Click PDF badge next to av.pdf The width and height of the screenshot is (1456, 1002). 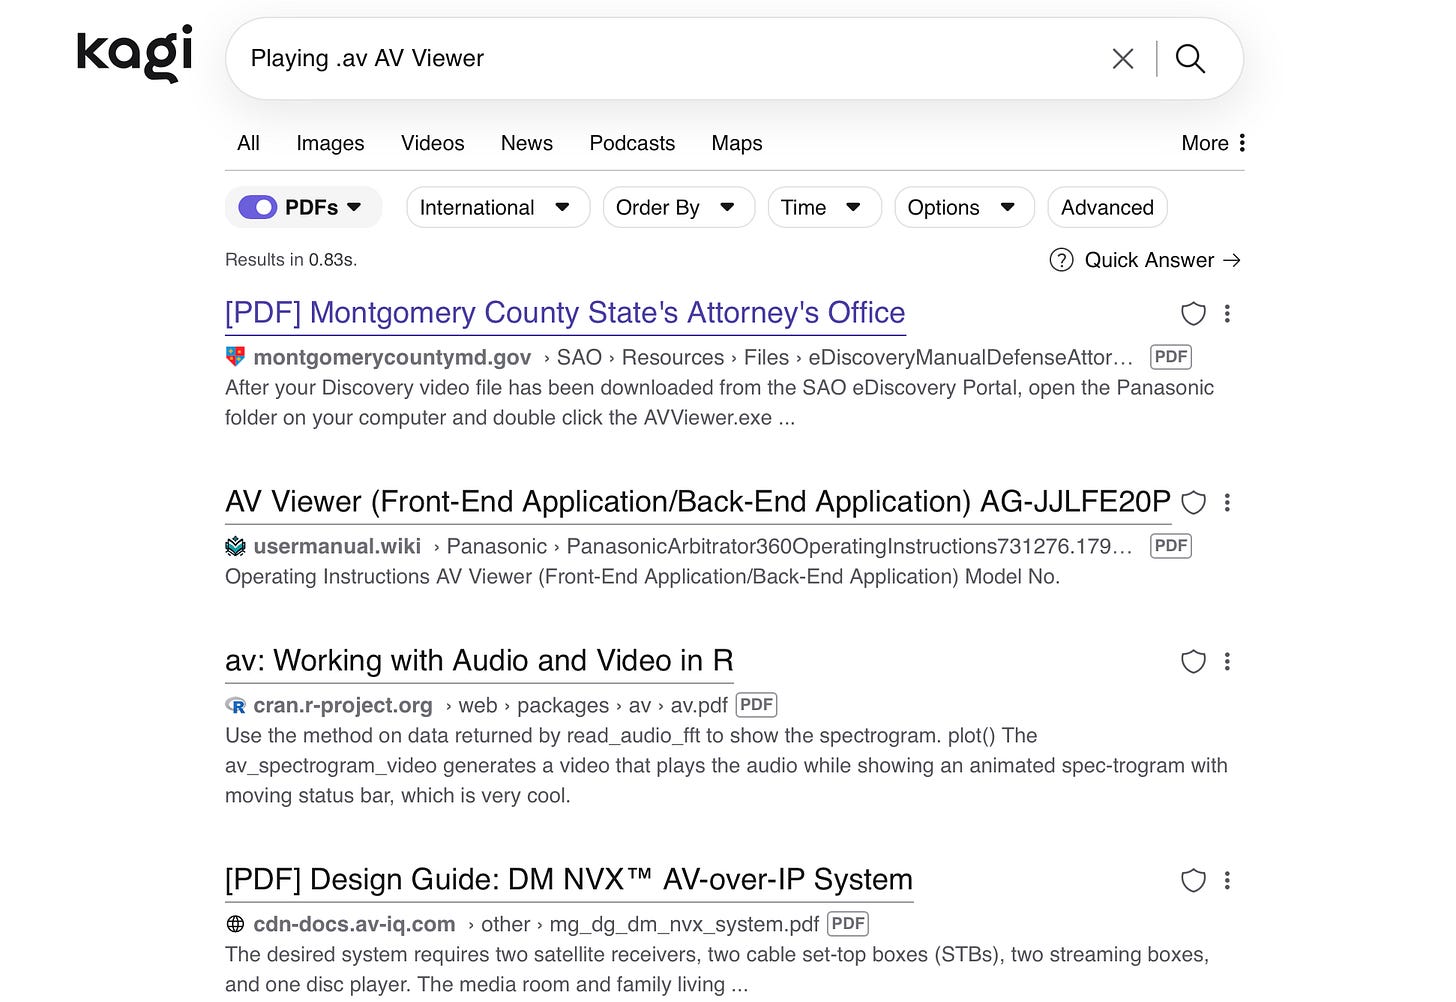point(756,704)
